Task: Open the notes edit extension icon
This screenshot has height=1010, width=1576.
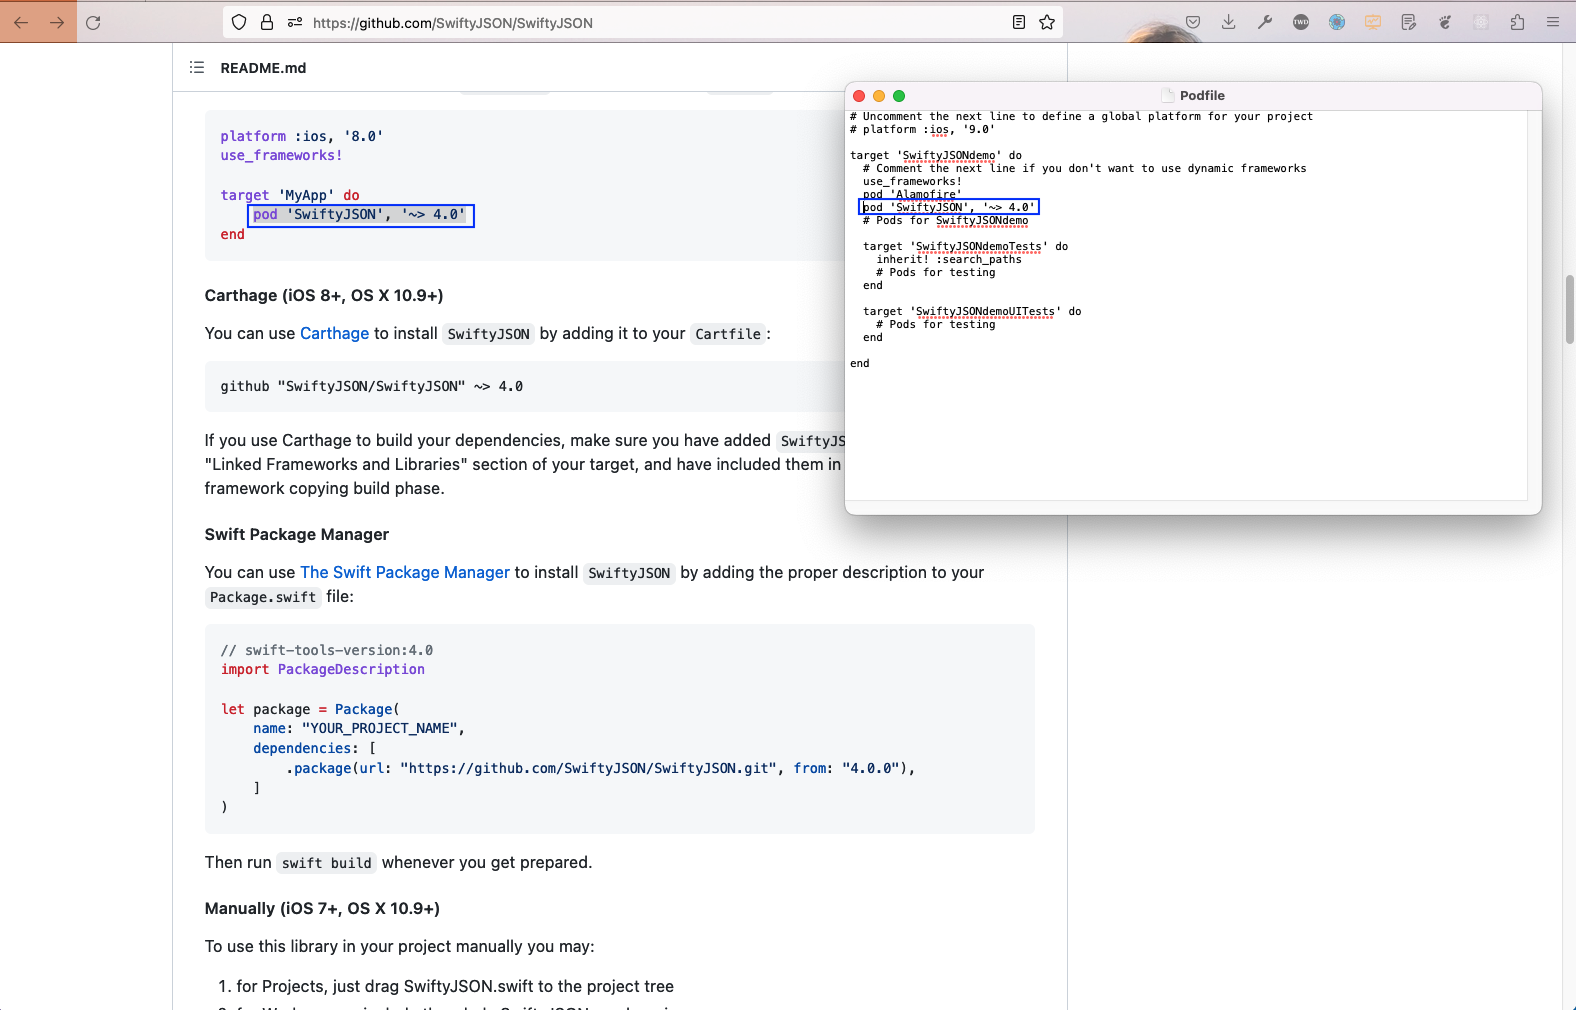Action: (1409, 22)
